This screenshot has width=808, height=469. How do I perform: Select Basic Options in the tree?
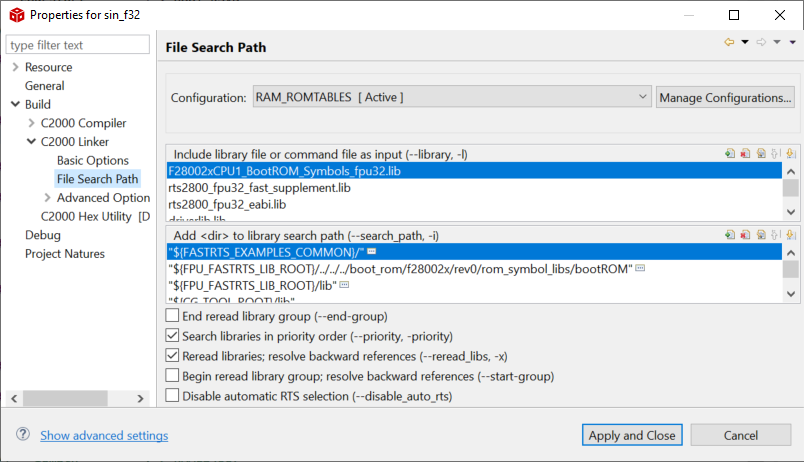93,160
